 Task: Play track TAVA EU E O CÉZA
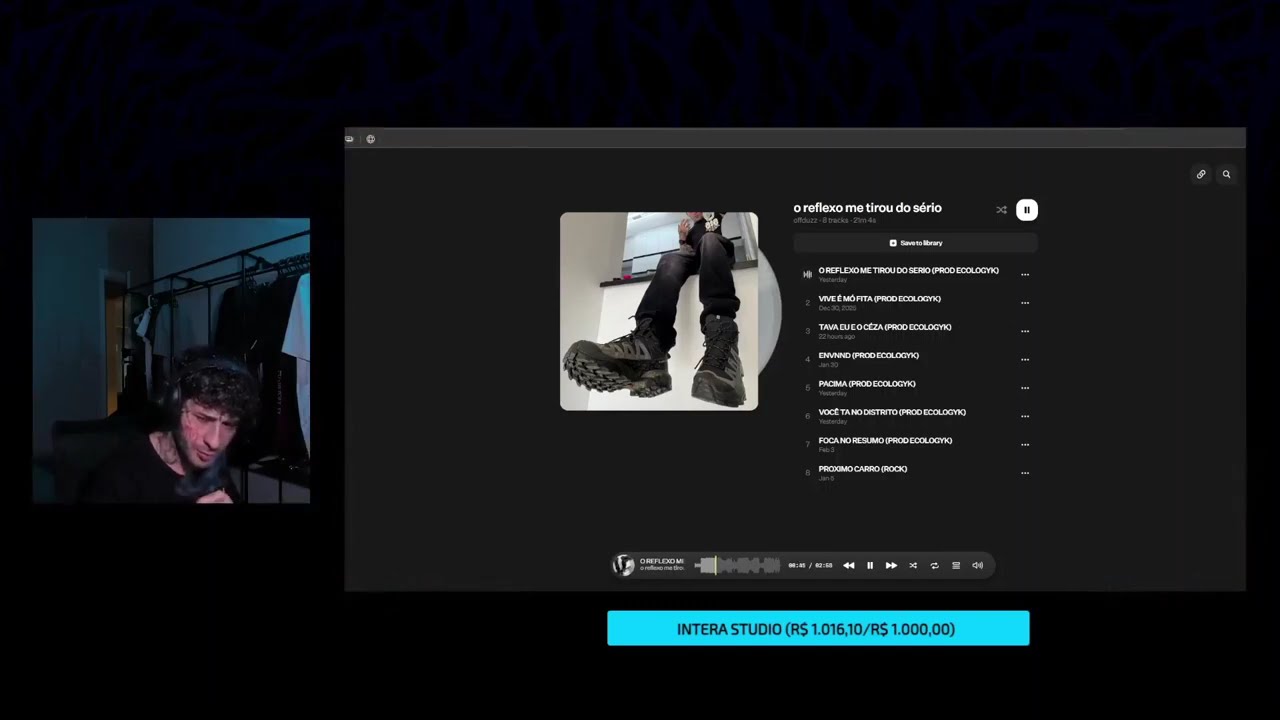pos(885,327)
